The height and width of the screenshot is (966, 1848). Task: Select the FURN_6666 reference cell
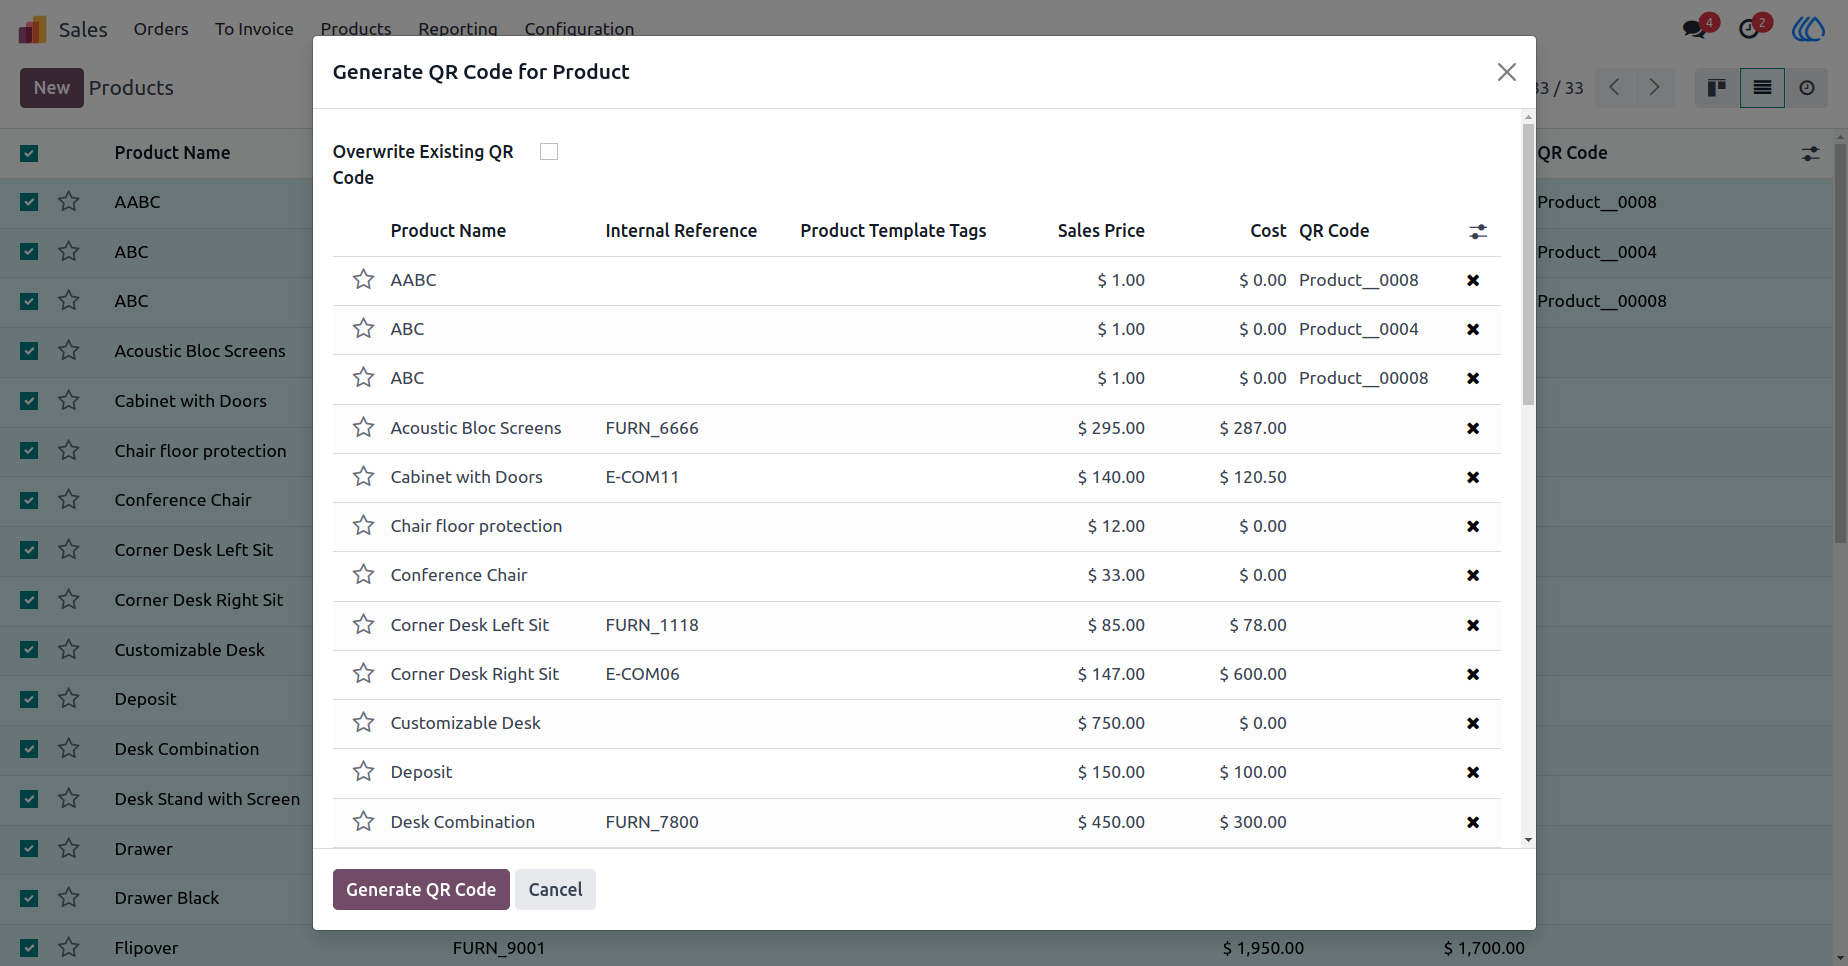pyautogui.click(x=652, y=429)
